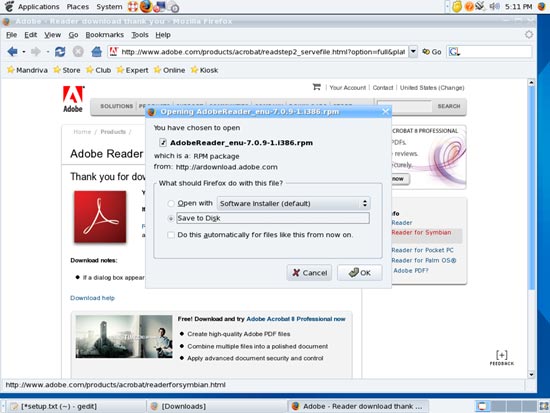Open the View menu
This screenshot has width=550, height=413.
click(x=52, y=35)
